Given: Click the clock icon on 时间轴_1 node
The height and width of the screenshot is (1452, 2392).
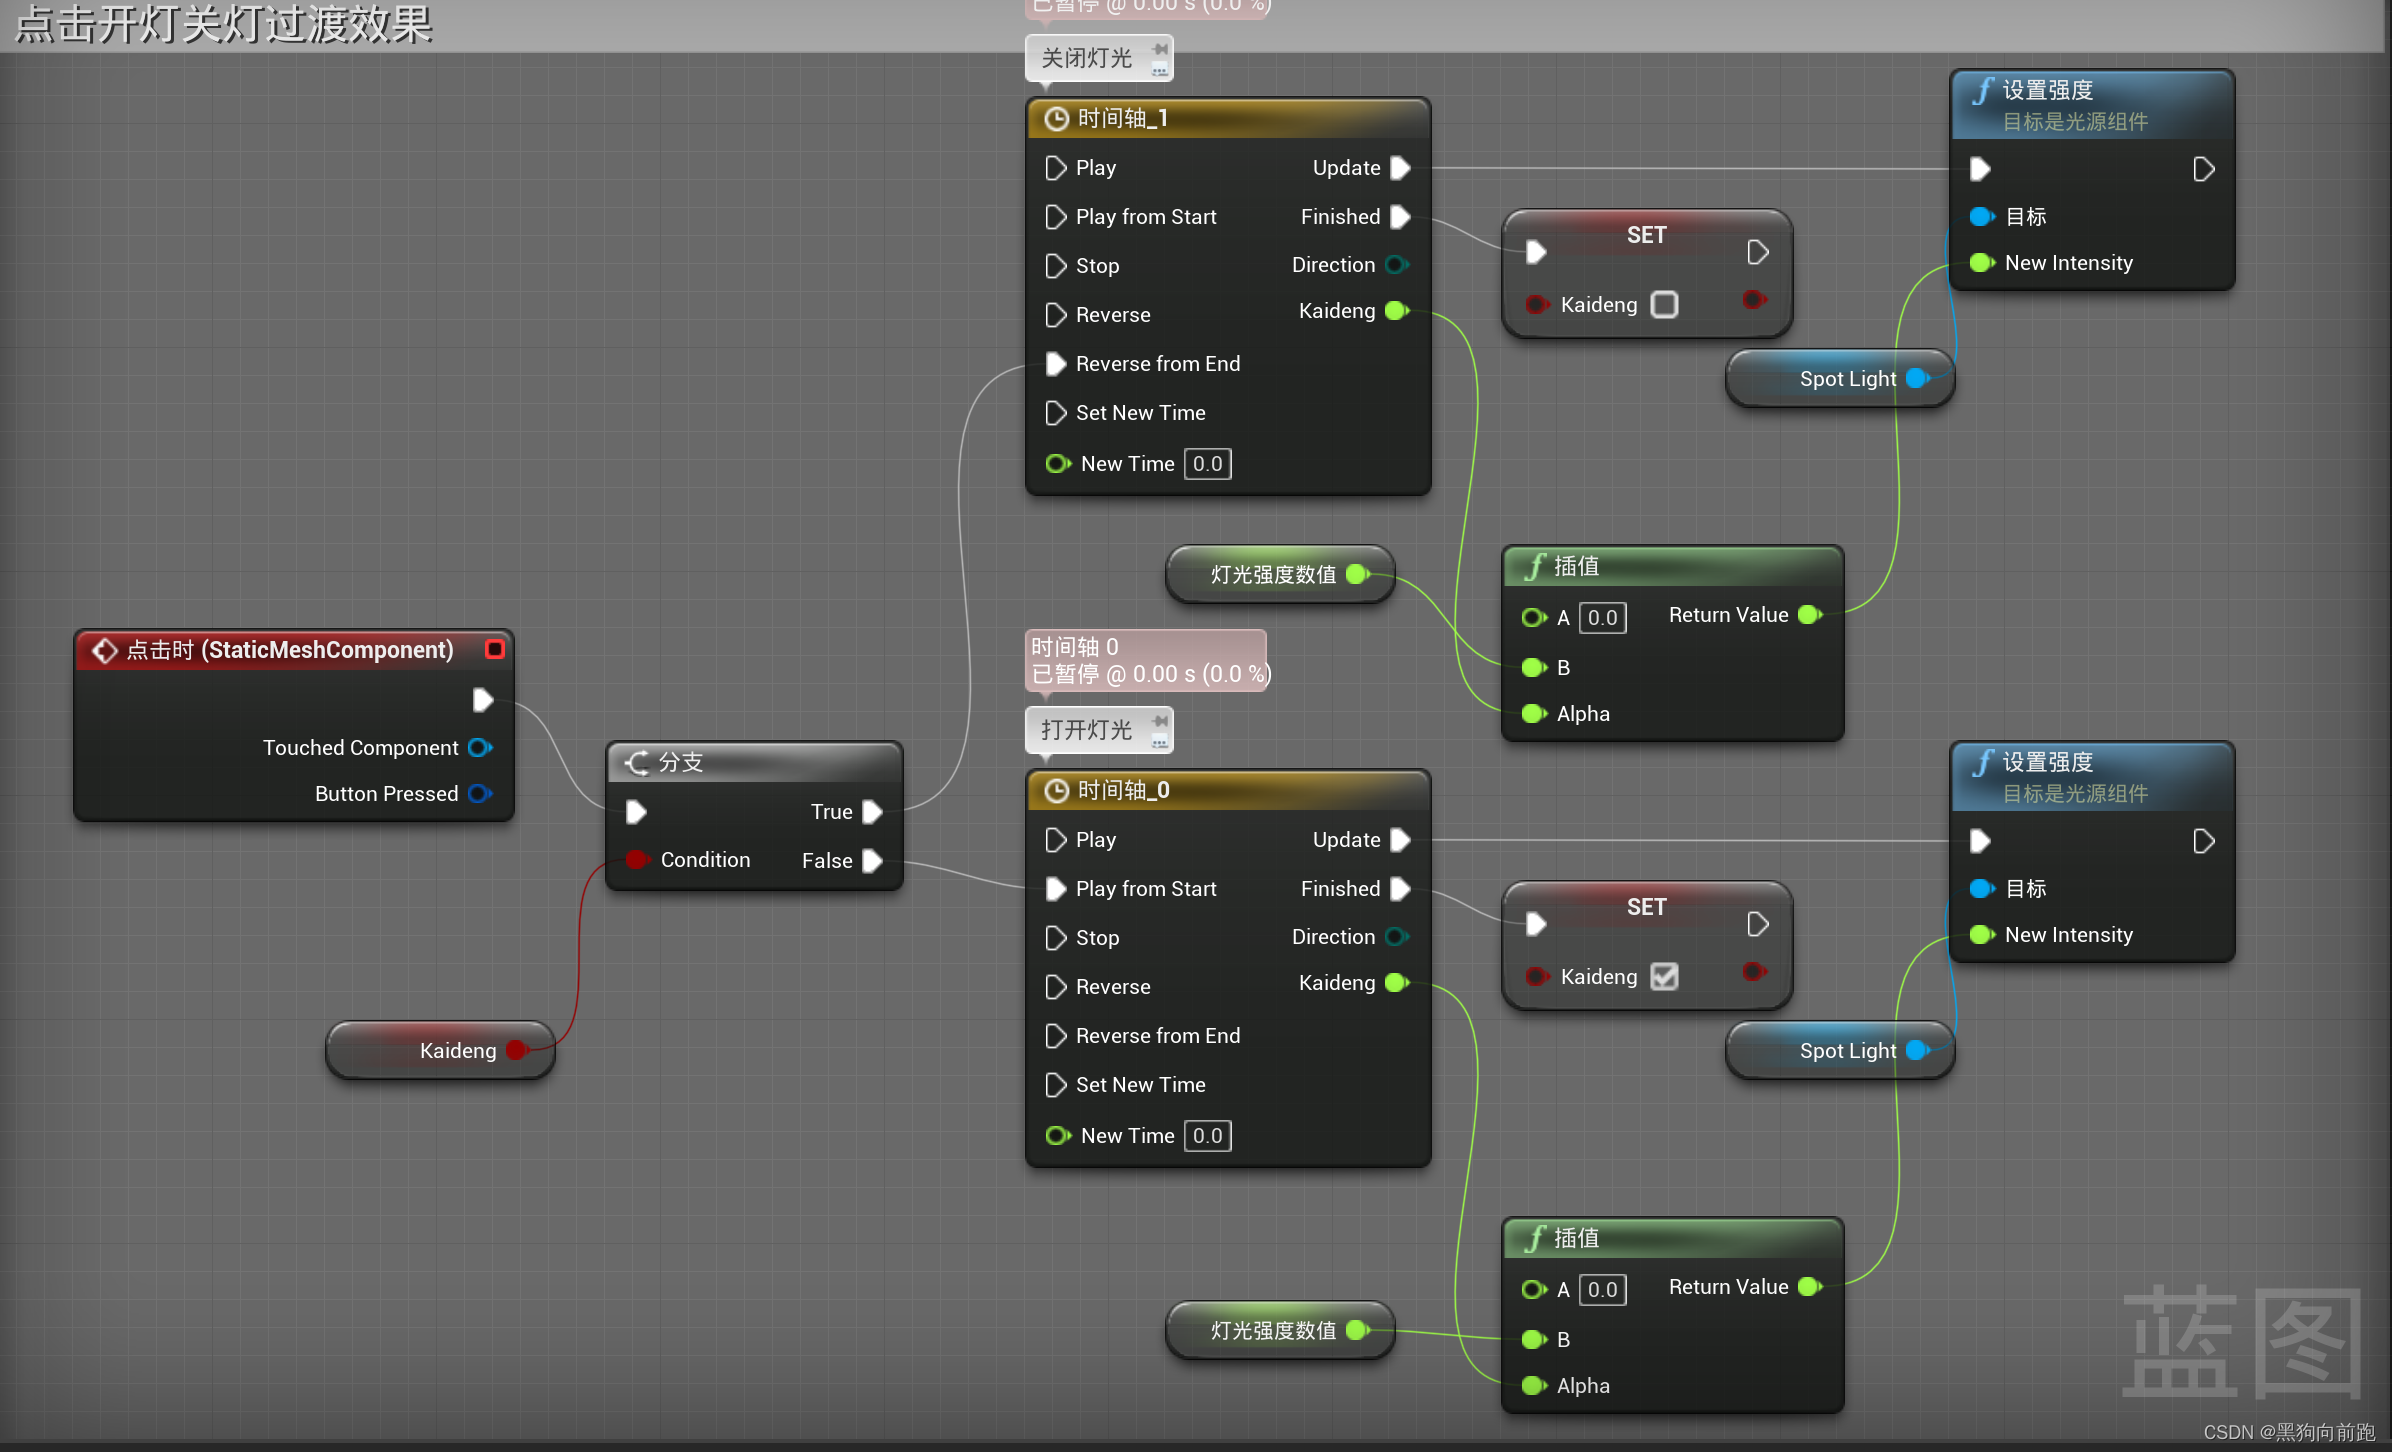Looking at the screenshot, I should tap(1056, 119).
